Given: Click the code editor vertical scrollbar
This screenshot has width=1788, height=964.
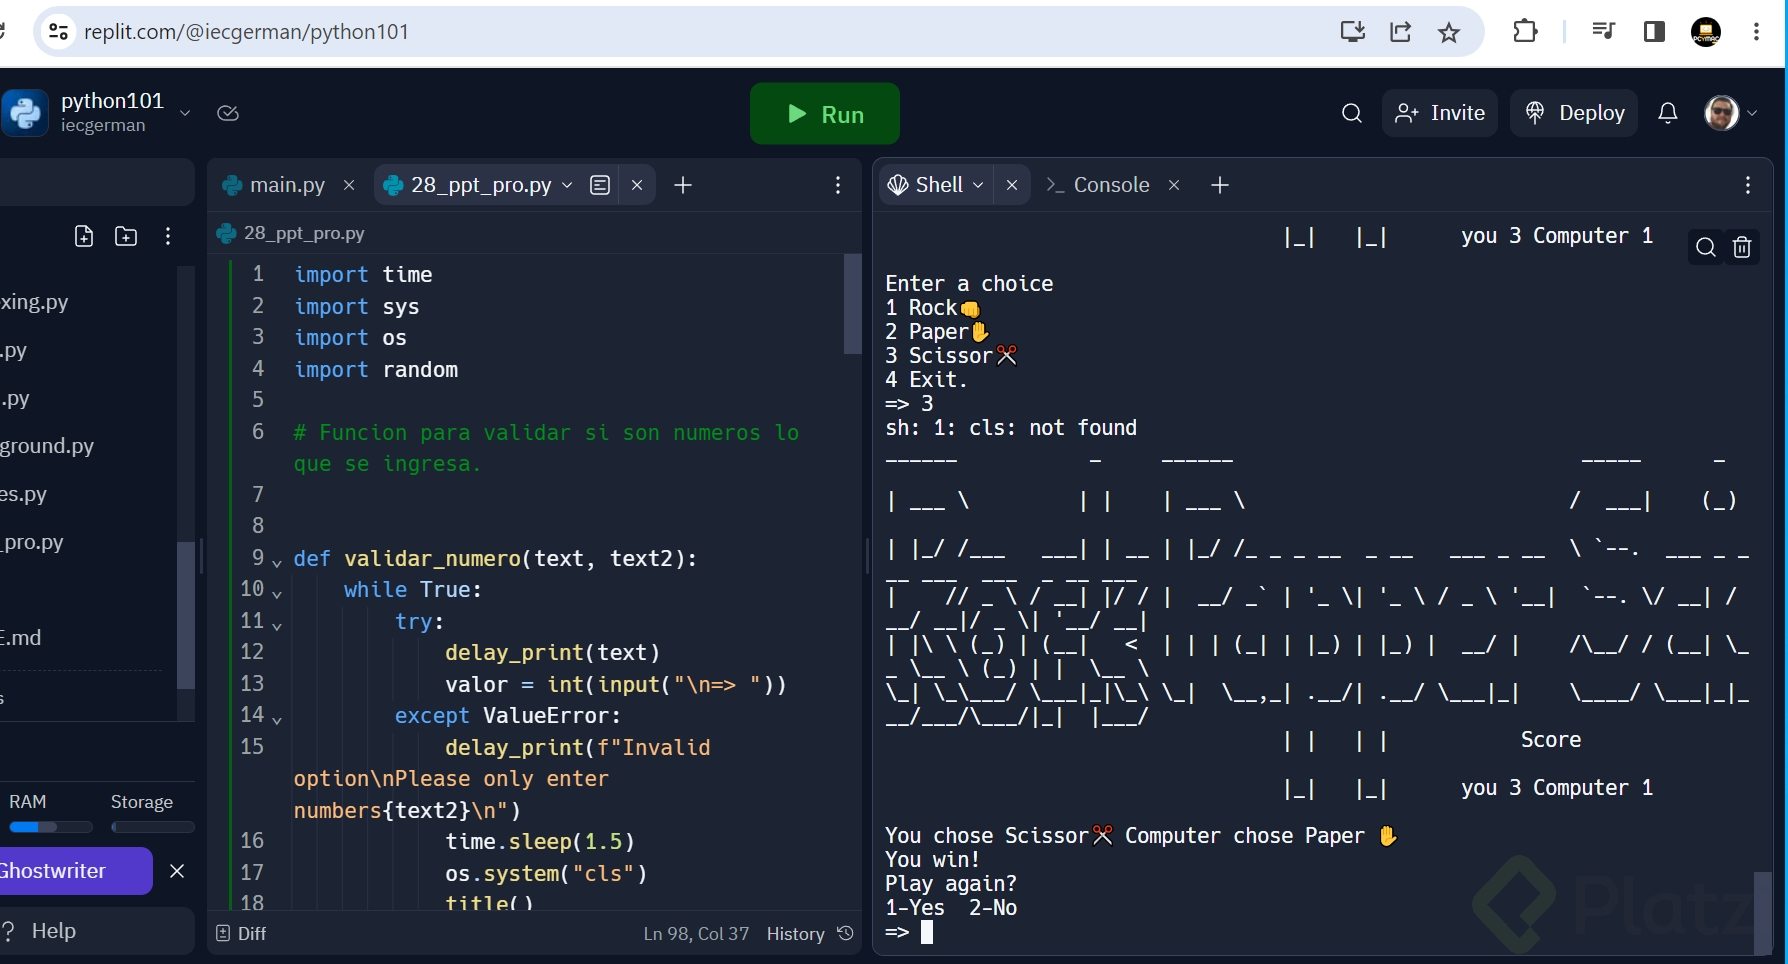Looking at the screenshot, I should [x=852, y=304].
